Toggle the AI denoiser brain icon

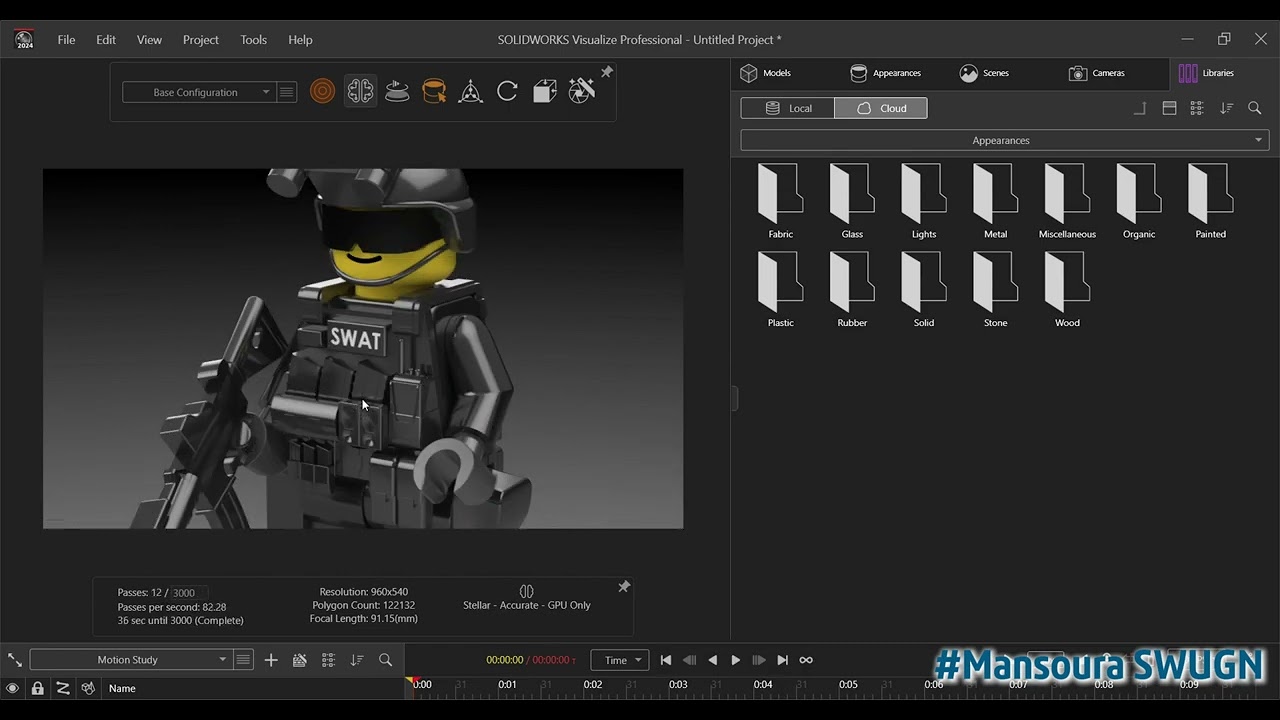click(x=360, y=92)
